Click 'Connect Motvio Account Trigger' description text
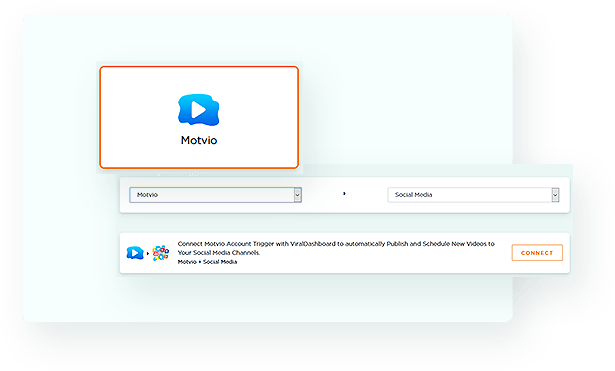Image resolution: width=615 pixels, height=371 pixels. click(226, 244)
